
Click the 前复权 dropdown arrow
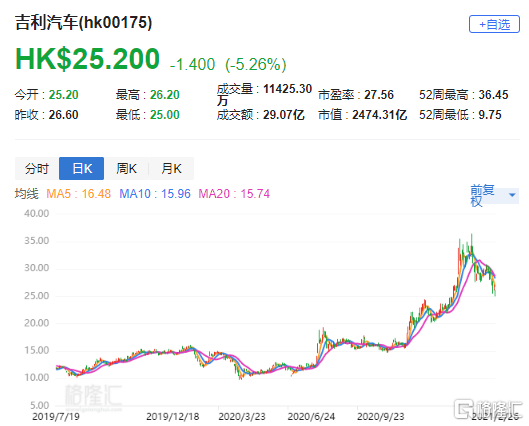click(x=512, y=195)
